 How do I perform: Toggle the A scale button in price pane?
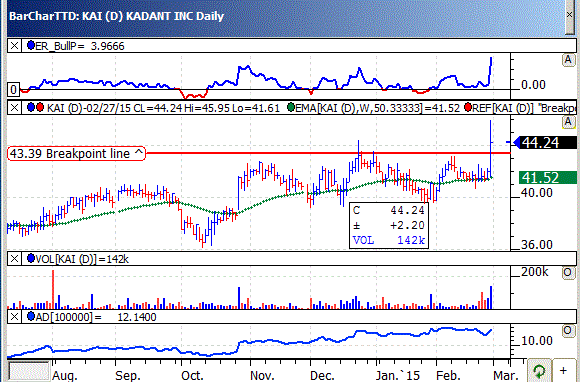[x=568, y=122]
